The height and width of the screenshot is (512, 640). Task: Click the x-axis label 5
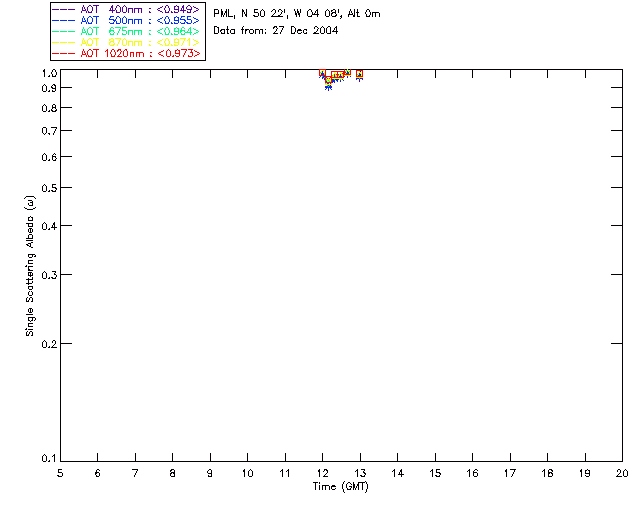(60, 473)
